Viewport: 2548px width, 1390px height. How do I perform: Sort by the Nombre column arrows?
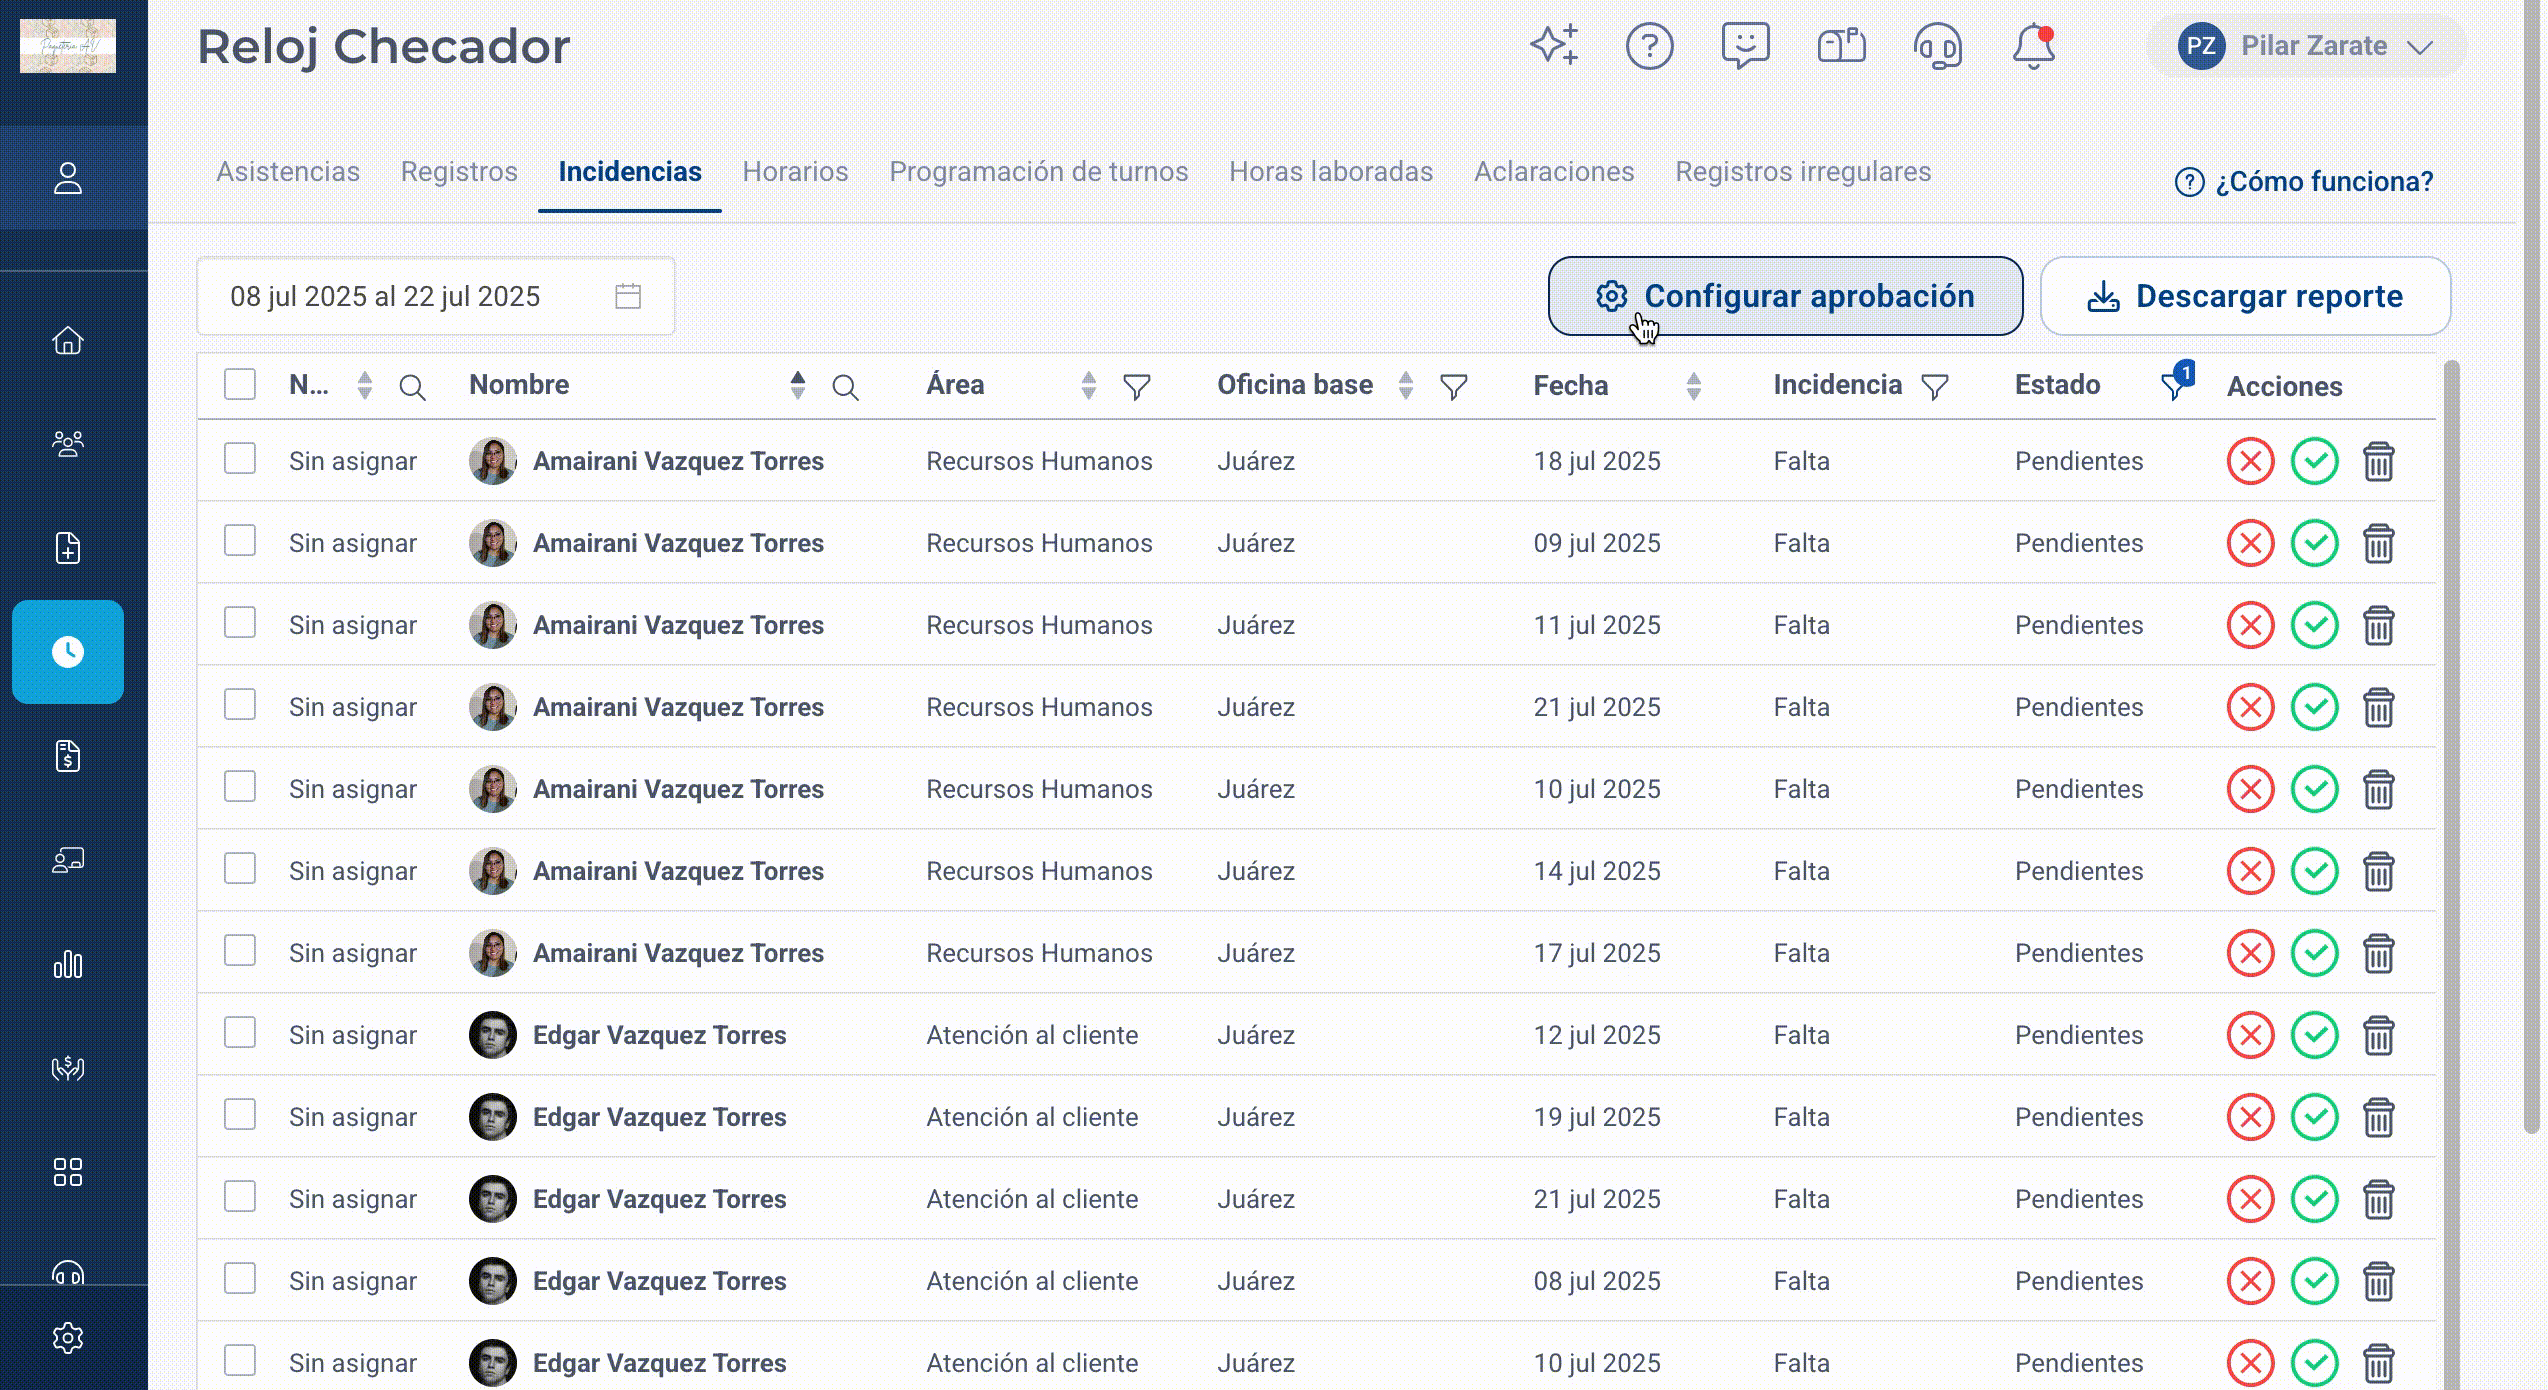[x=797, y=386]
